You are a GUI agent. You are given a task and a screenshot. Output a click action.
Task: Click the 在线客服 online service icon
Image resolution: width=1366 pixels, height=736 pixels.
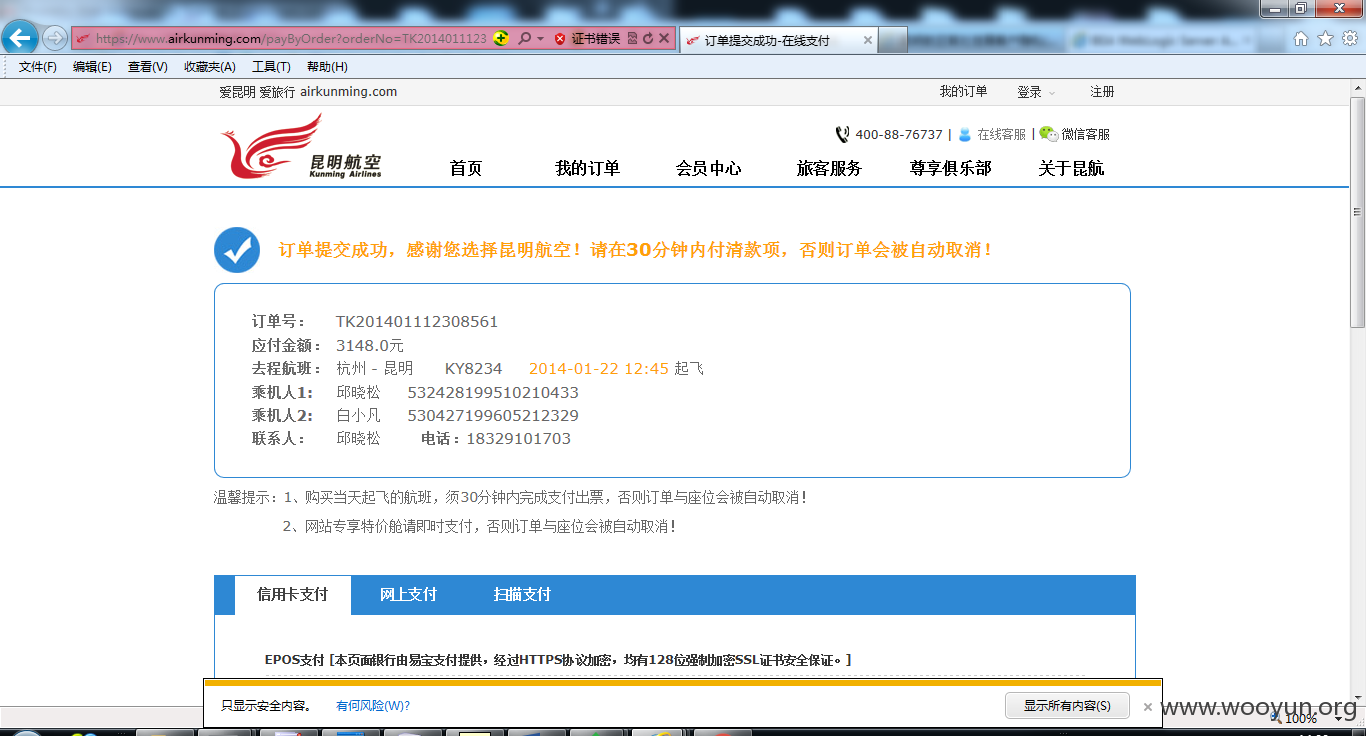(965, 134)
